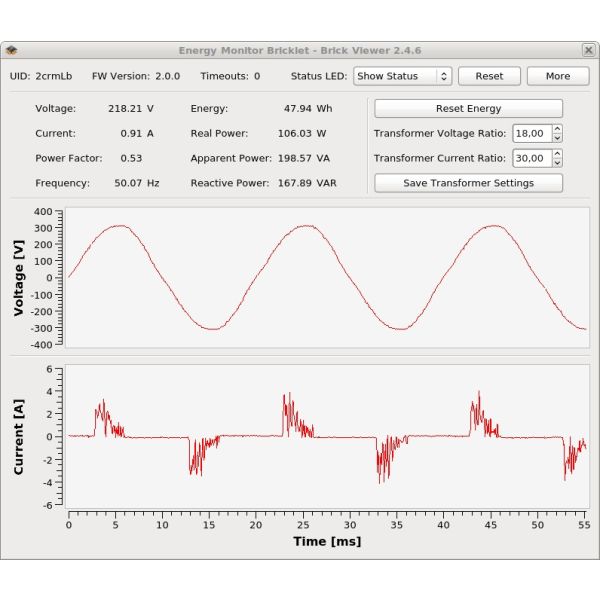Screen dimensions: 600x600
Task: Click the Status LED label
Action: (x=319, y=76)
